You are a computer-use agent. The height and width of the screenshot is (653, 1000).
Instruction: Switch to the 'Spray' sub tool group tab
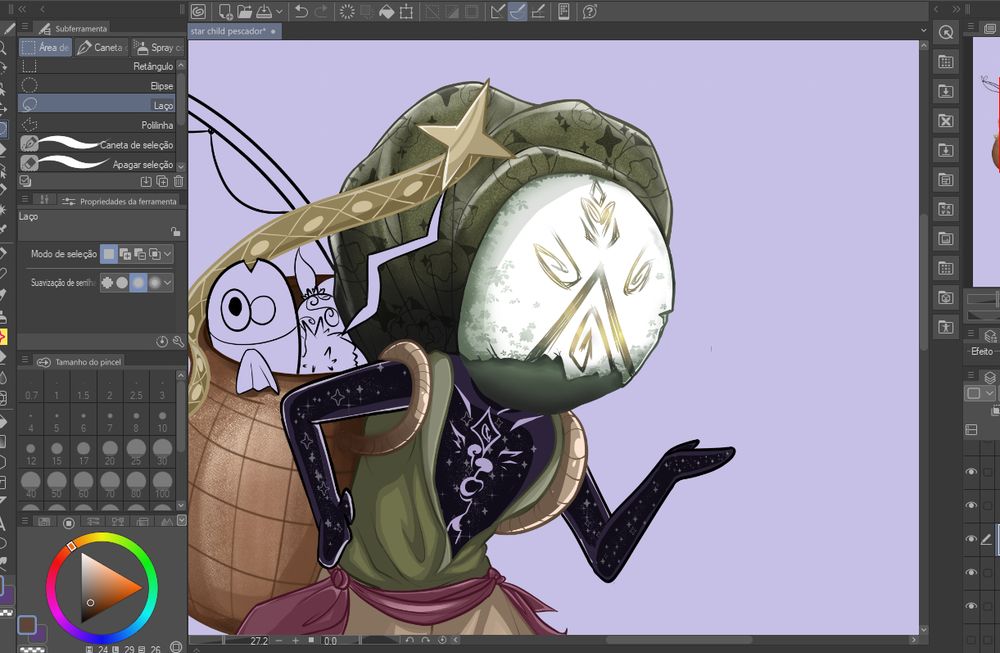(x=158, y=47)
